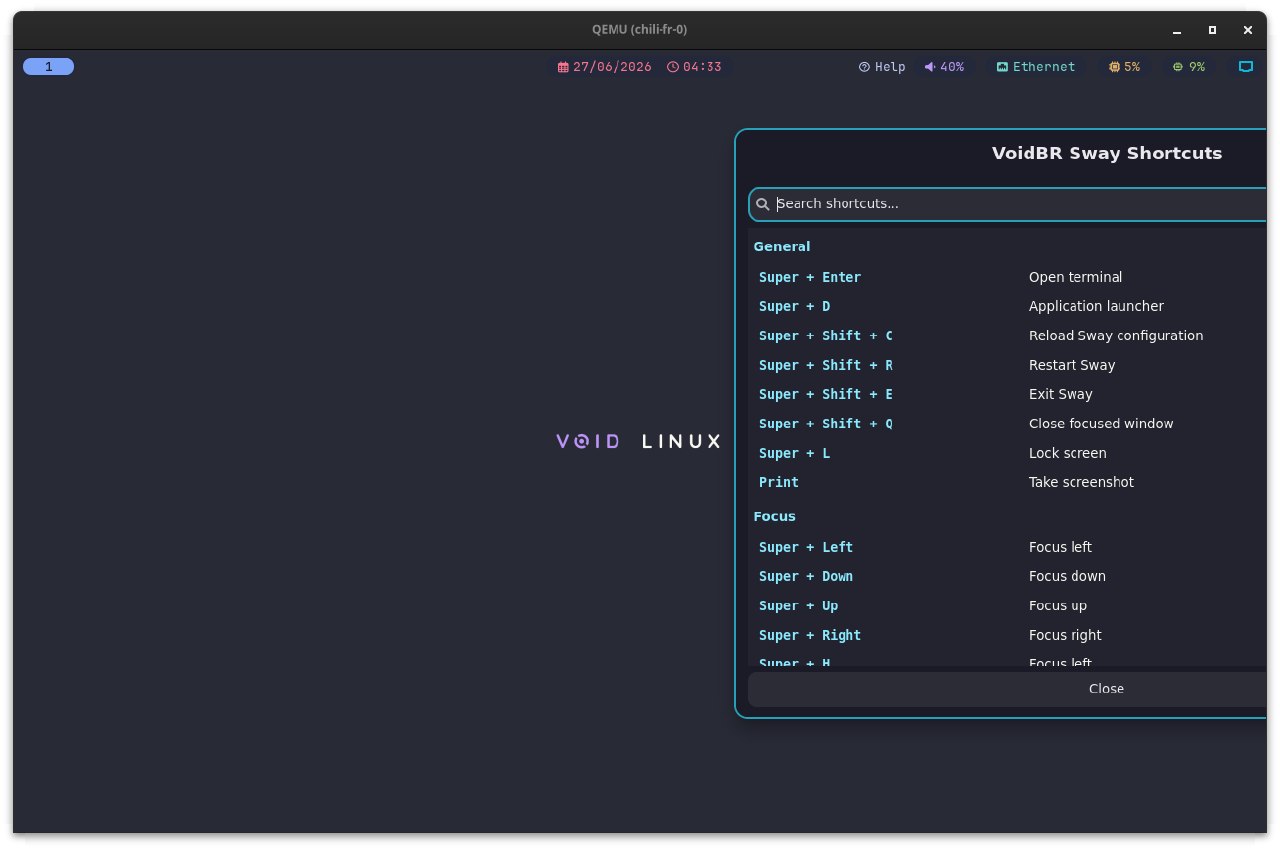Click the Super + Left shortcut key

[x=806, y=547]
